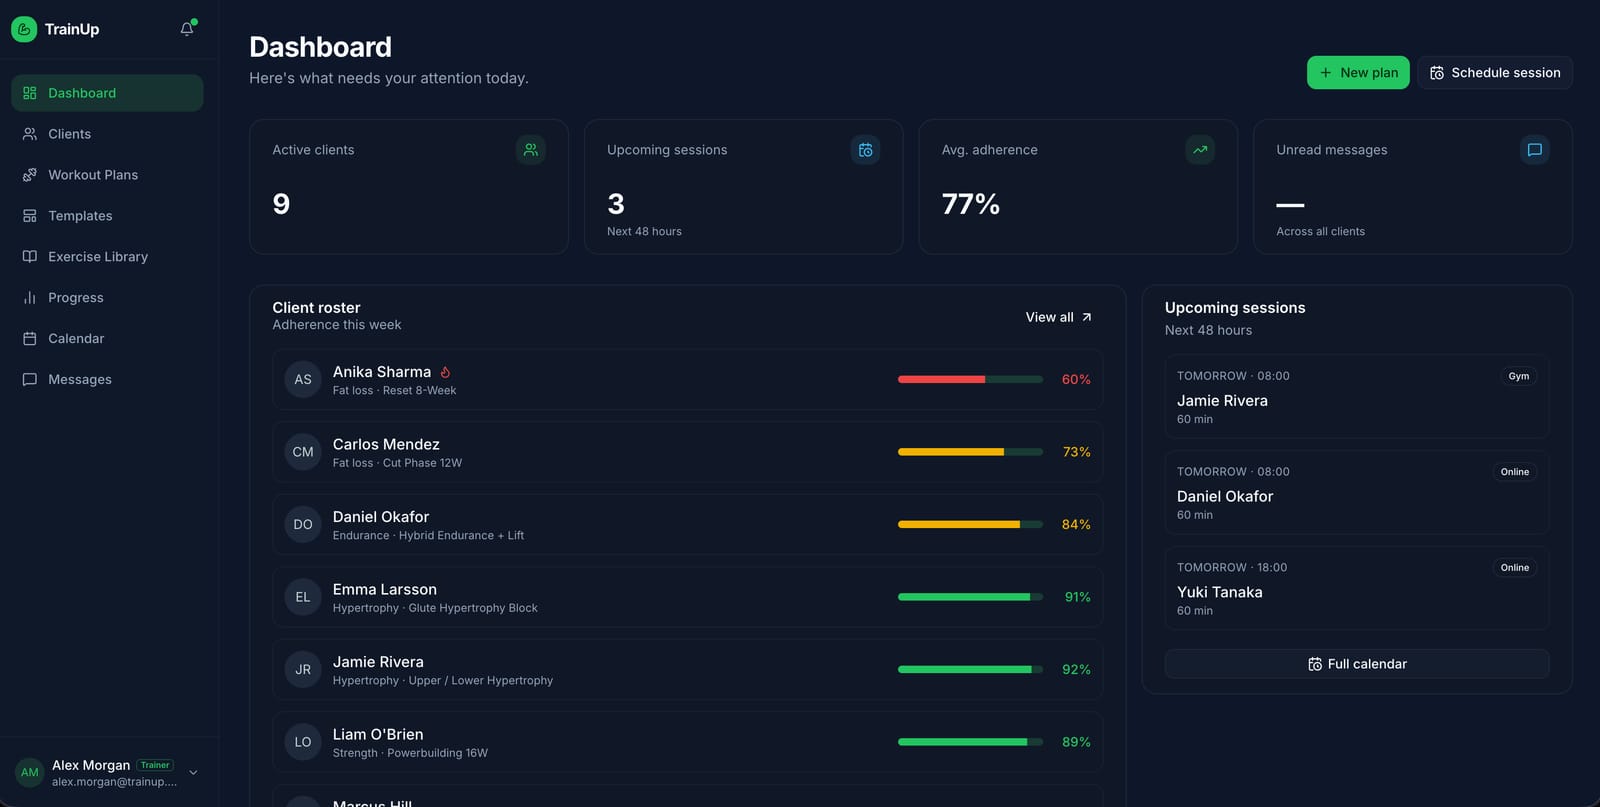1600x807 pixels.
Task: Click the Active clients people icon
Action: tap(531, 150)
